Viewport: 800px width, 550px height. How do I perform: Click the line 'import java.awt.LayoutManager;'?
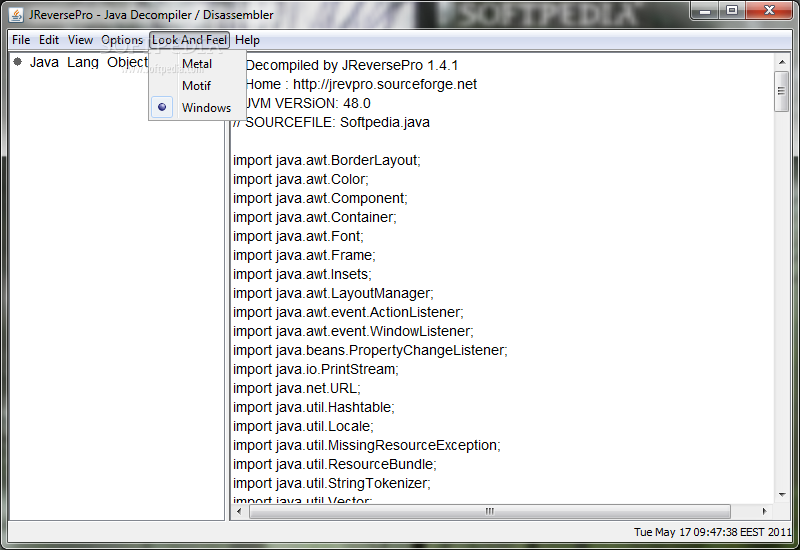point(333,293)
